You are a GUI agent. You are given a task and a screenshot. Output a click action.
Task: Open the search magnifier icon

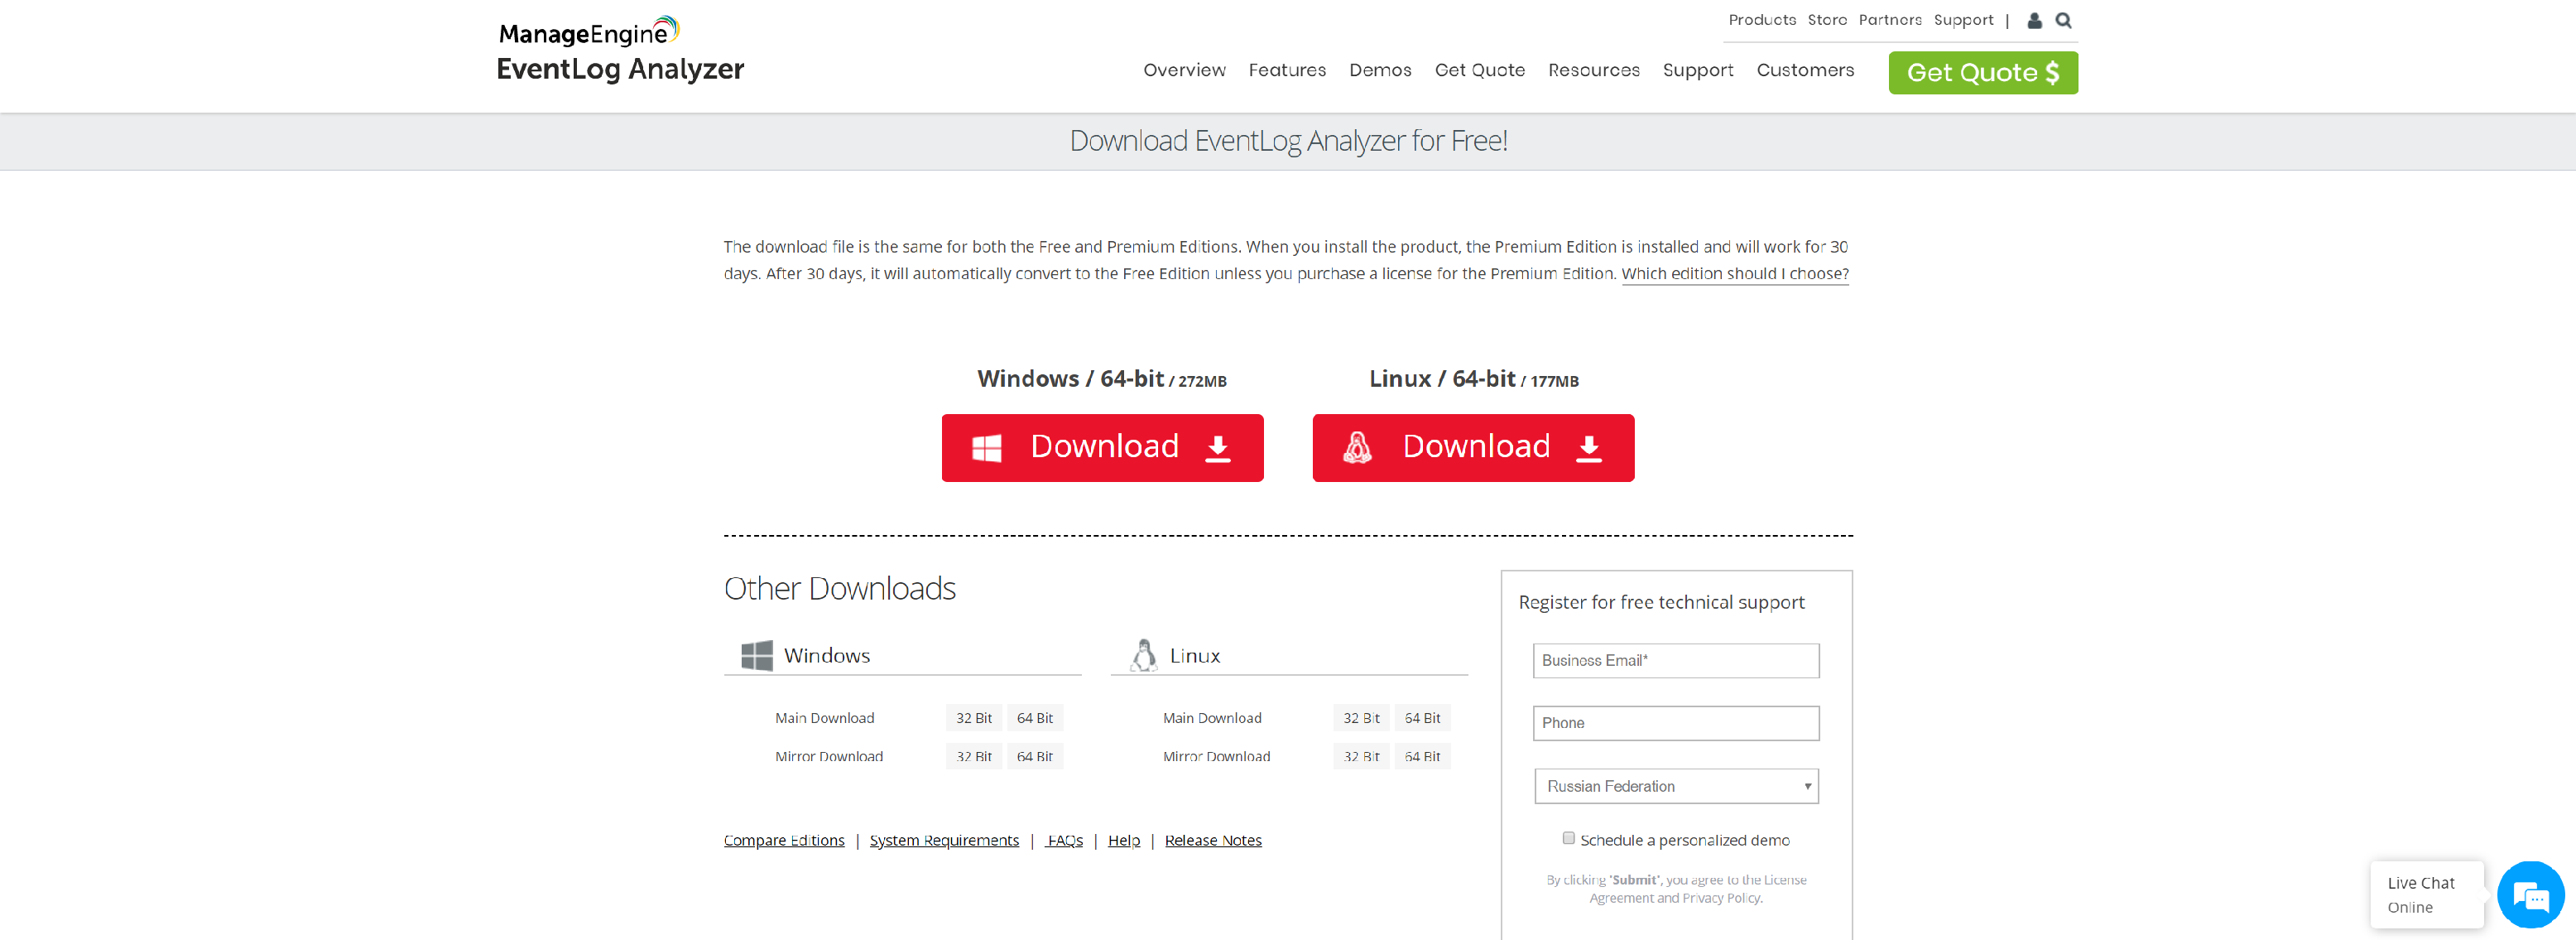(2063, 20)
